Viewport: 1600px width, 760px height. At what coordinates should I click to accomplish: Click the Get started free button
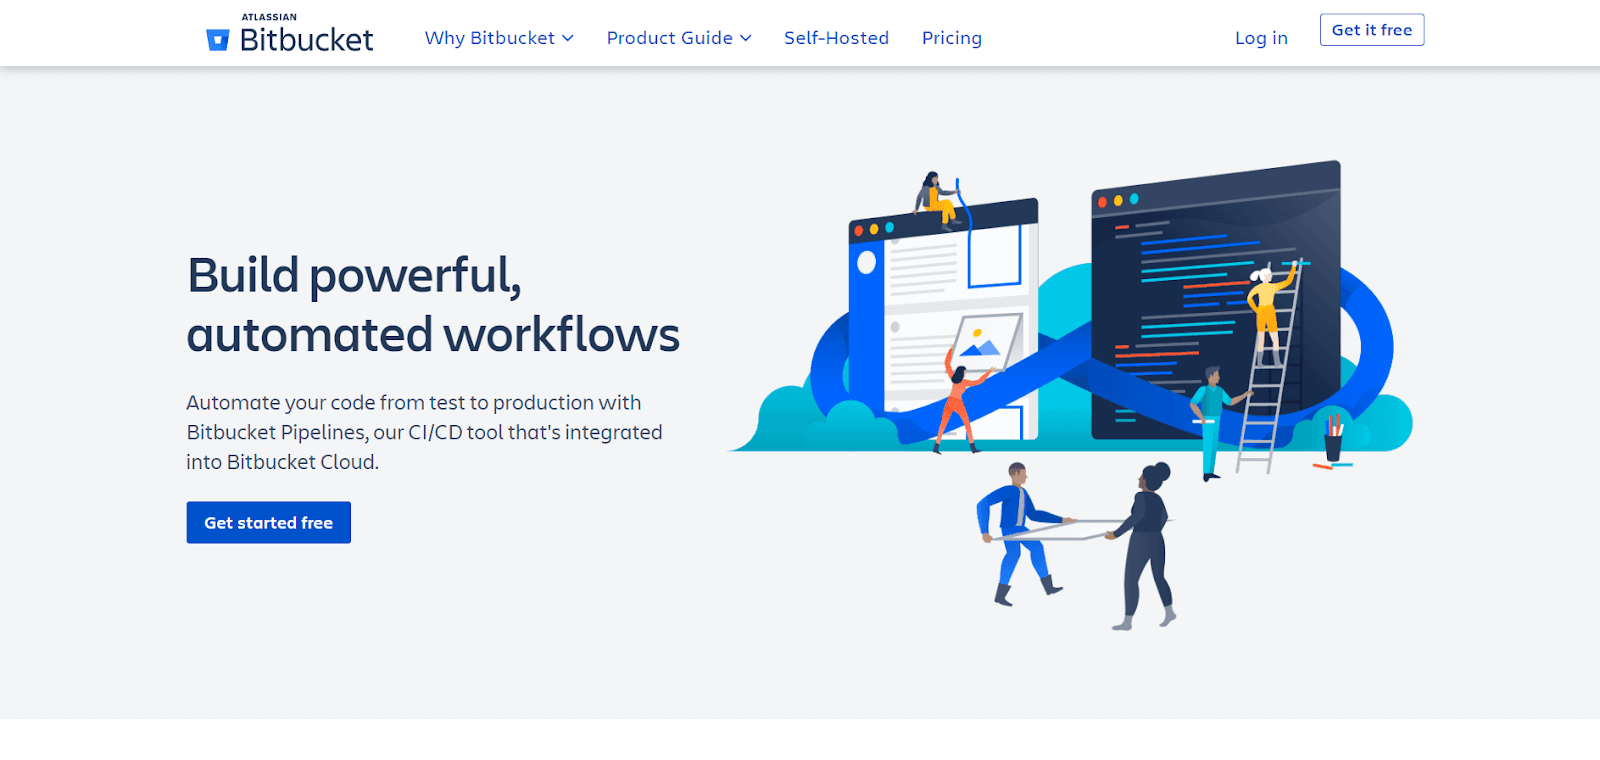coord(269,523)
